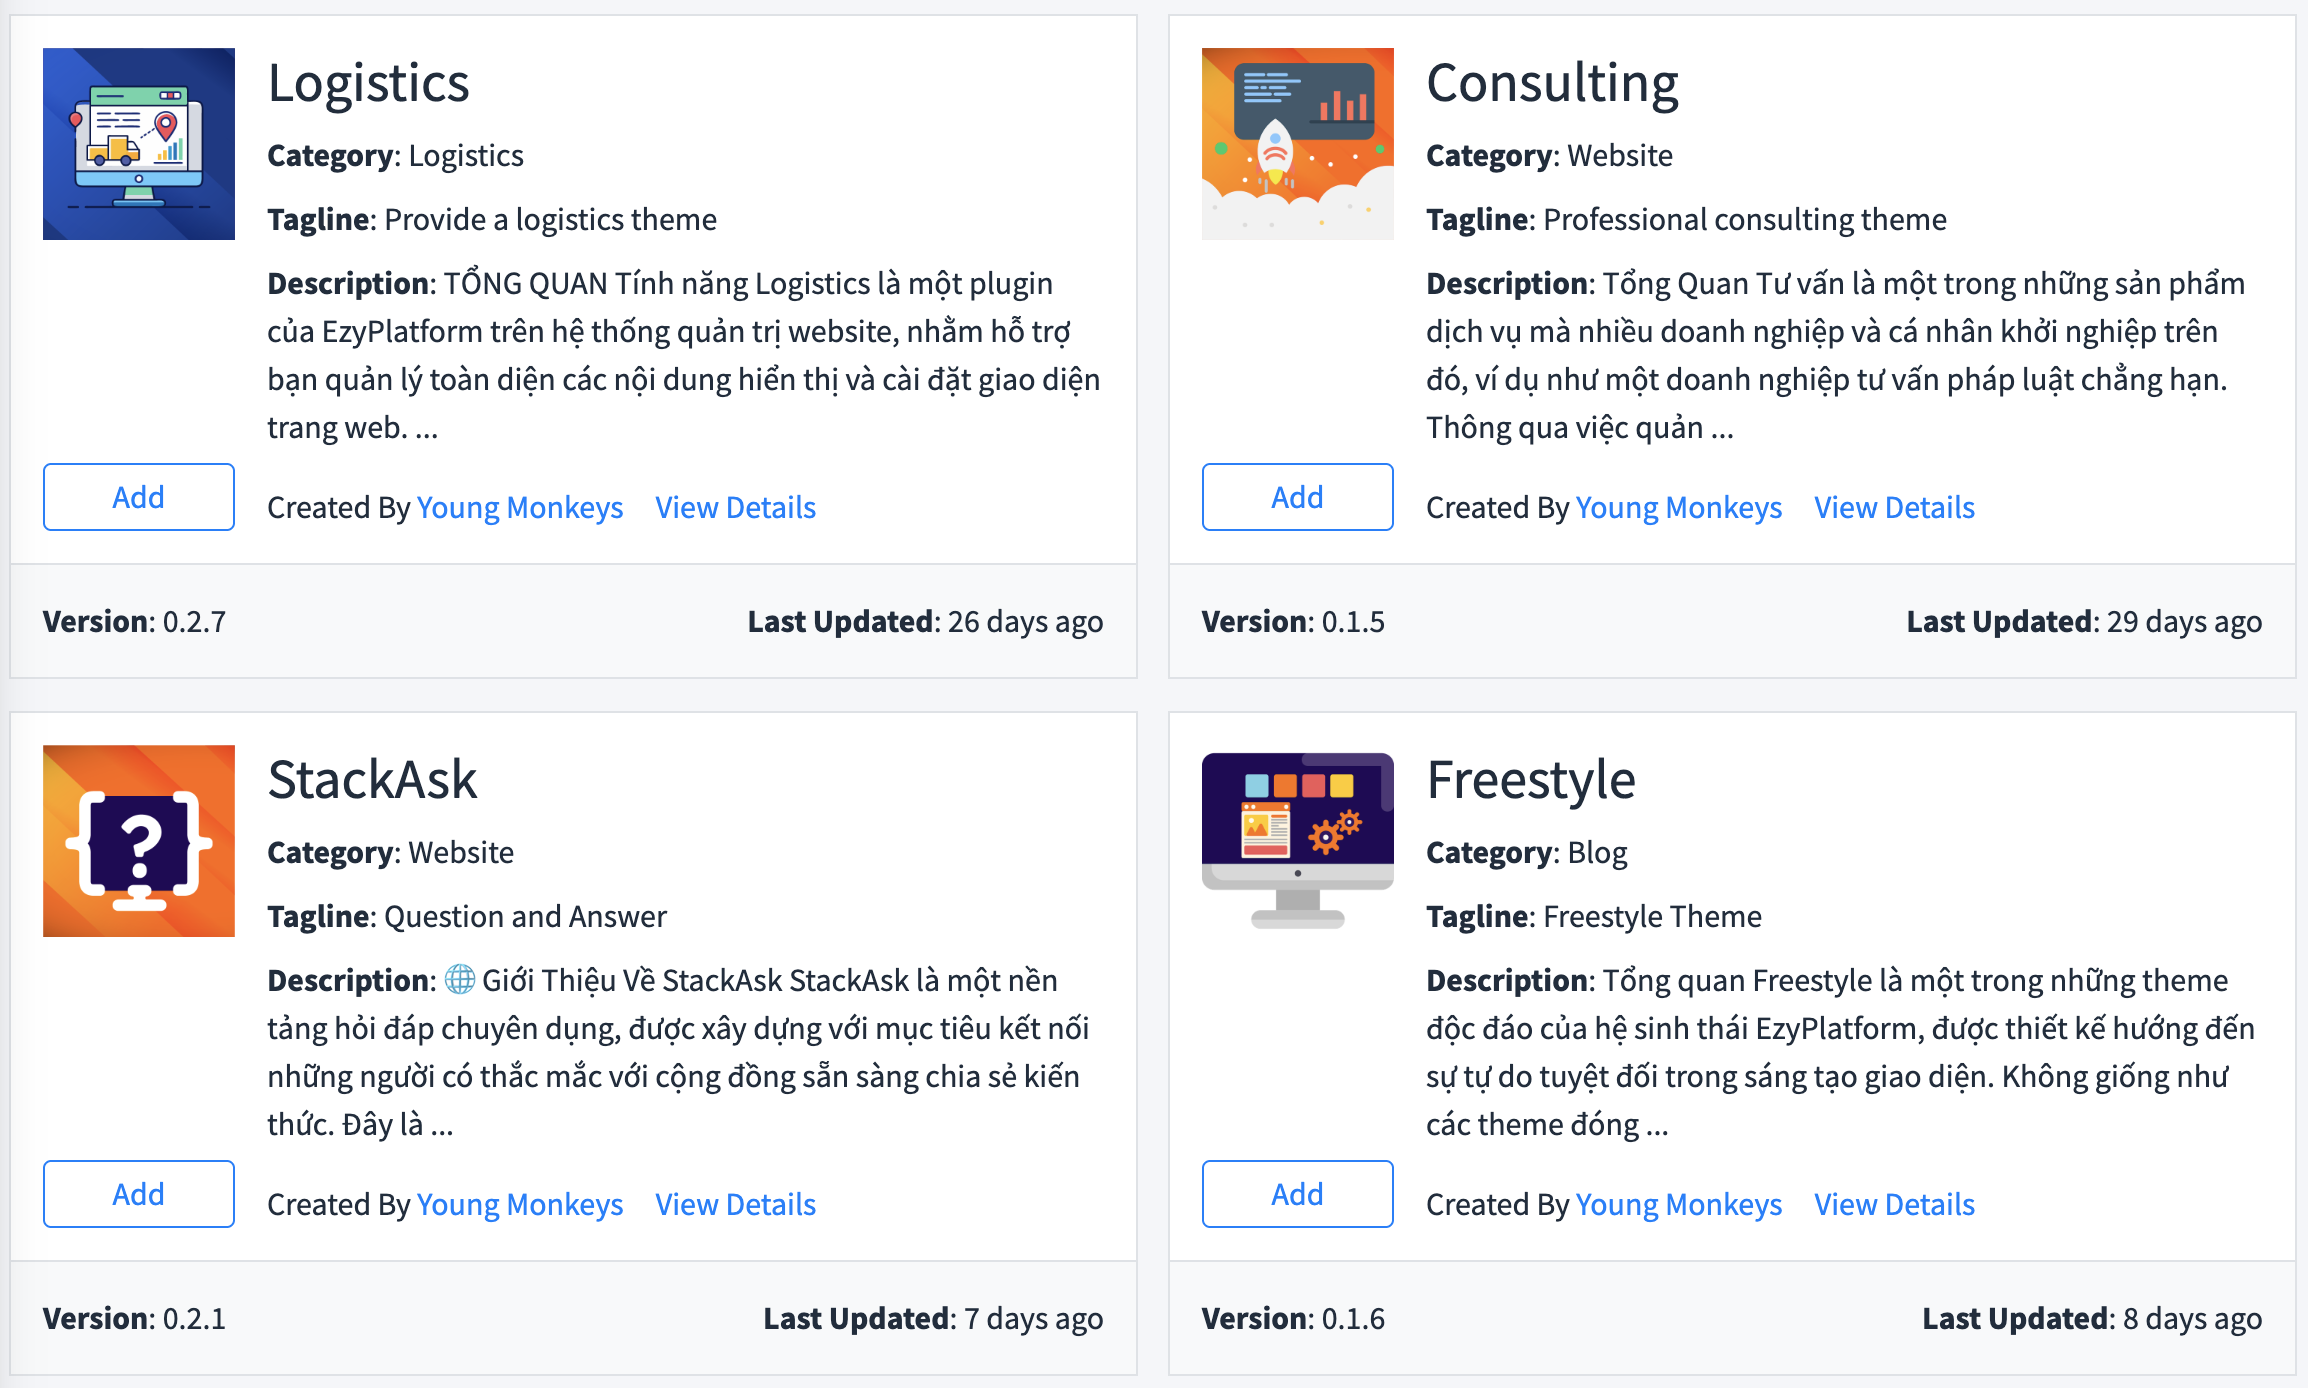Viewport: 2308px width, 1388px height.
Task: Open View Details for Freestyle
Action: click(1894, 1205)
